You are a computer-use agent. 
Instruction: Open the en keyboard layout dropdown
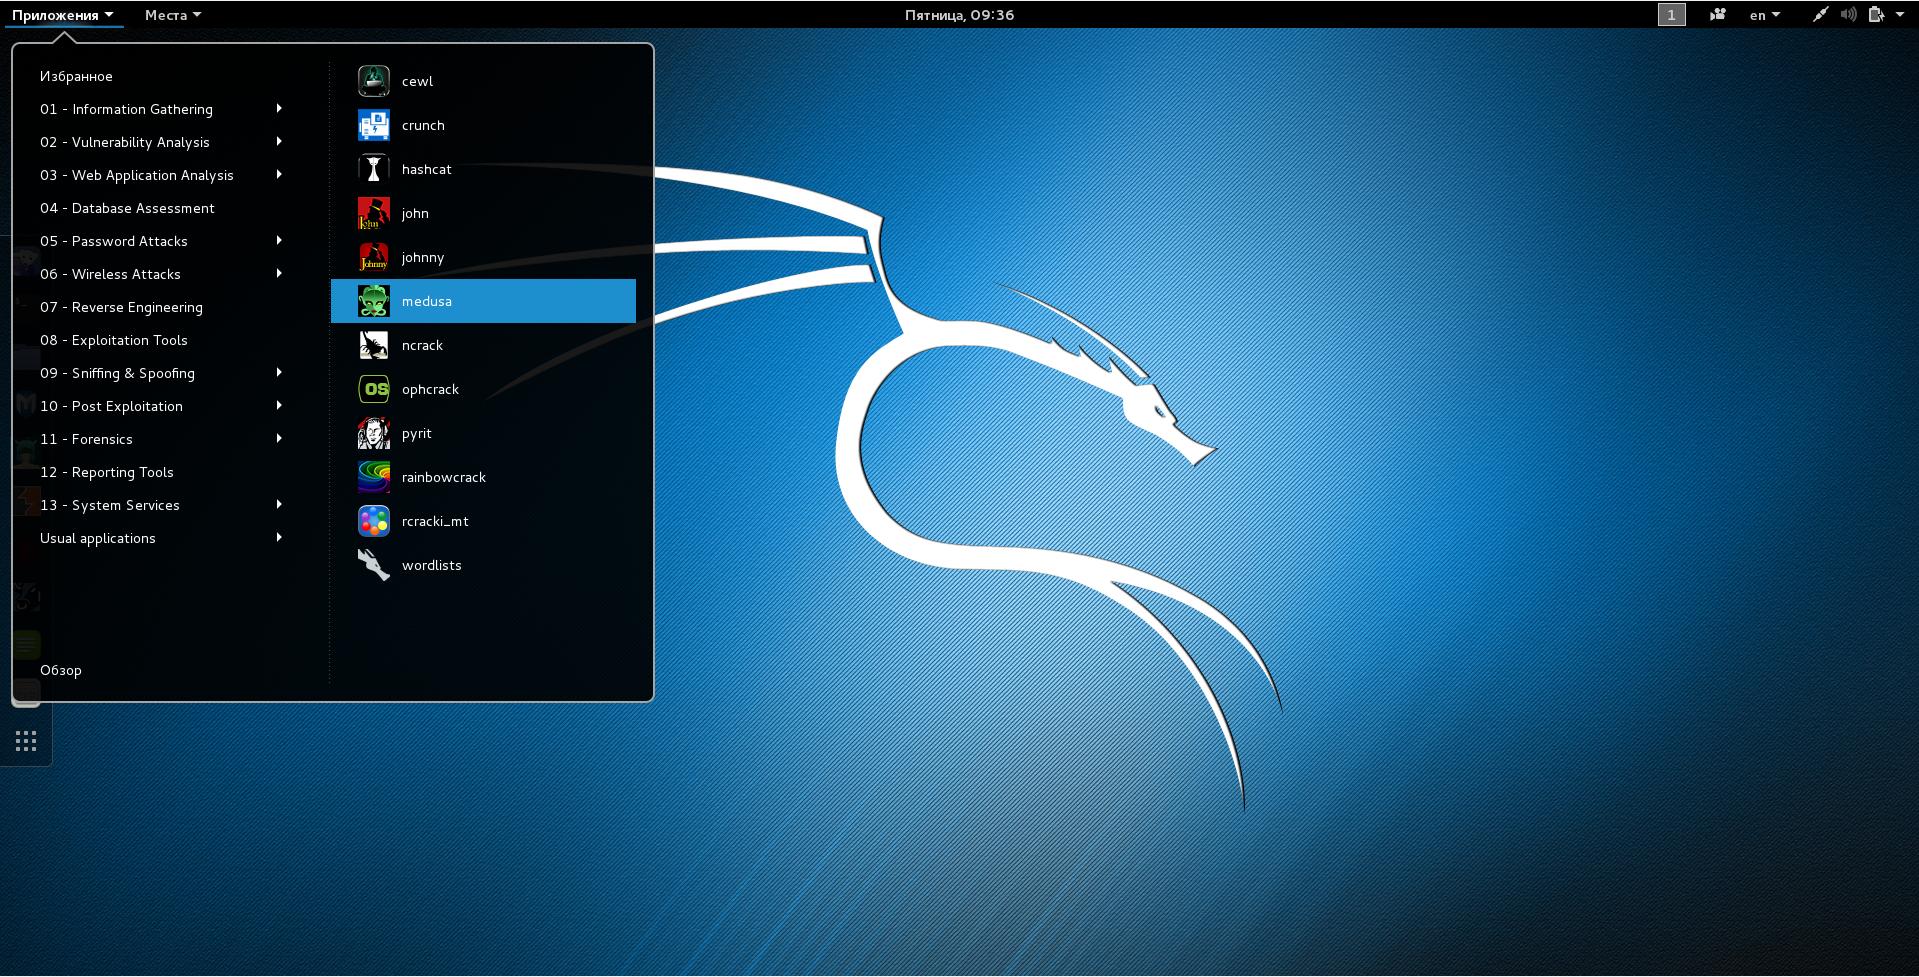pos(1765,15)
